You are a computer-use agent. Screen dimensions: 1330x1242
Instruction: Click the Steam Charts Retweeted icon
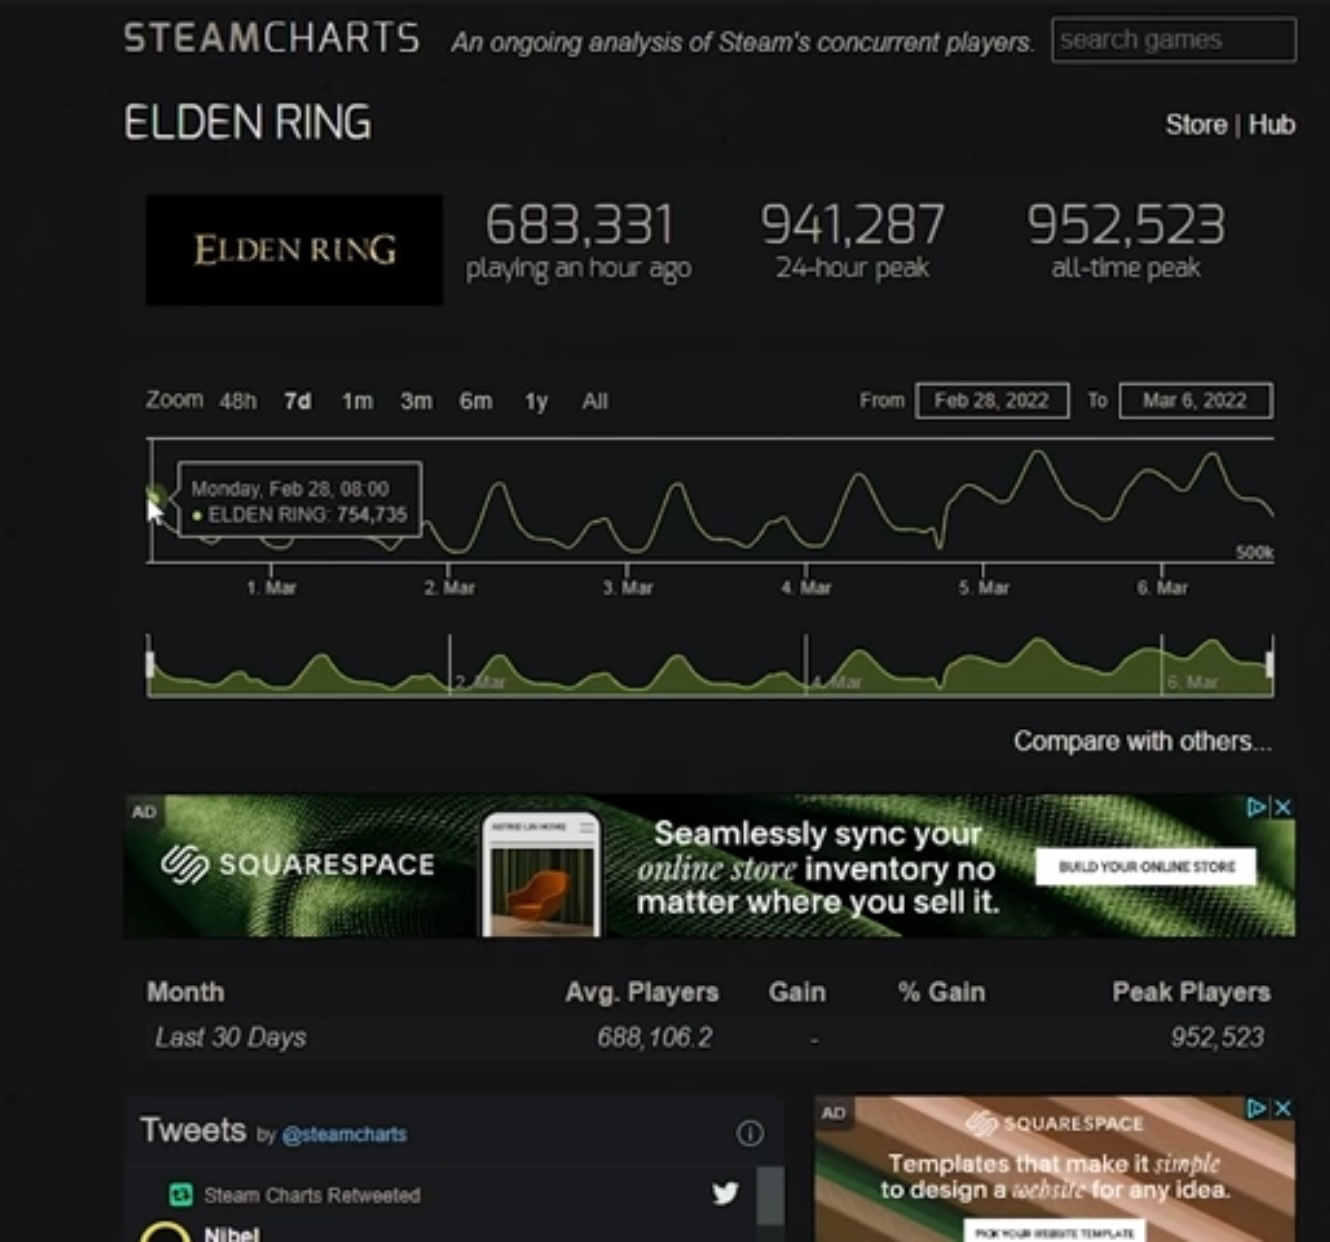pyautogui.click(x=181, y=1195)
